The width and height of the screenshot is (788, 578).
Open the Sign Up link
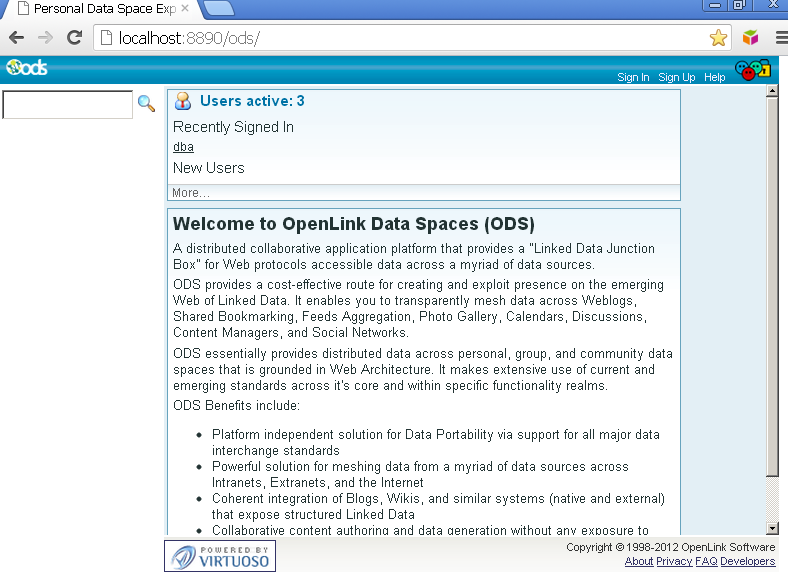[x=676, y=77]
